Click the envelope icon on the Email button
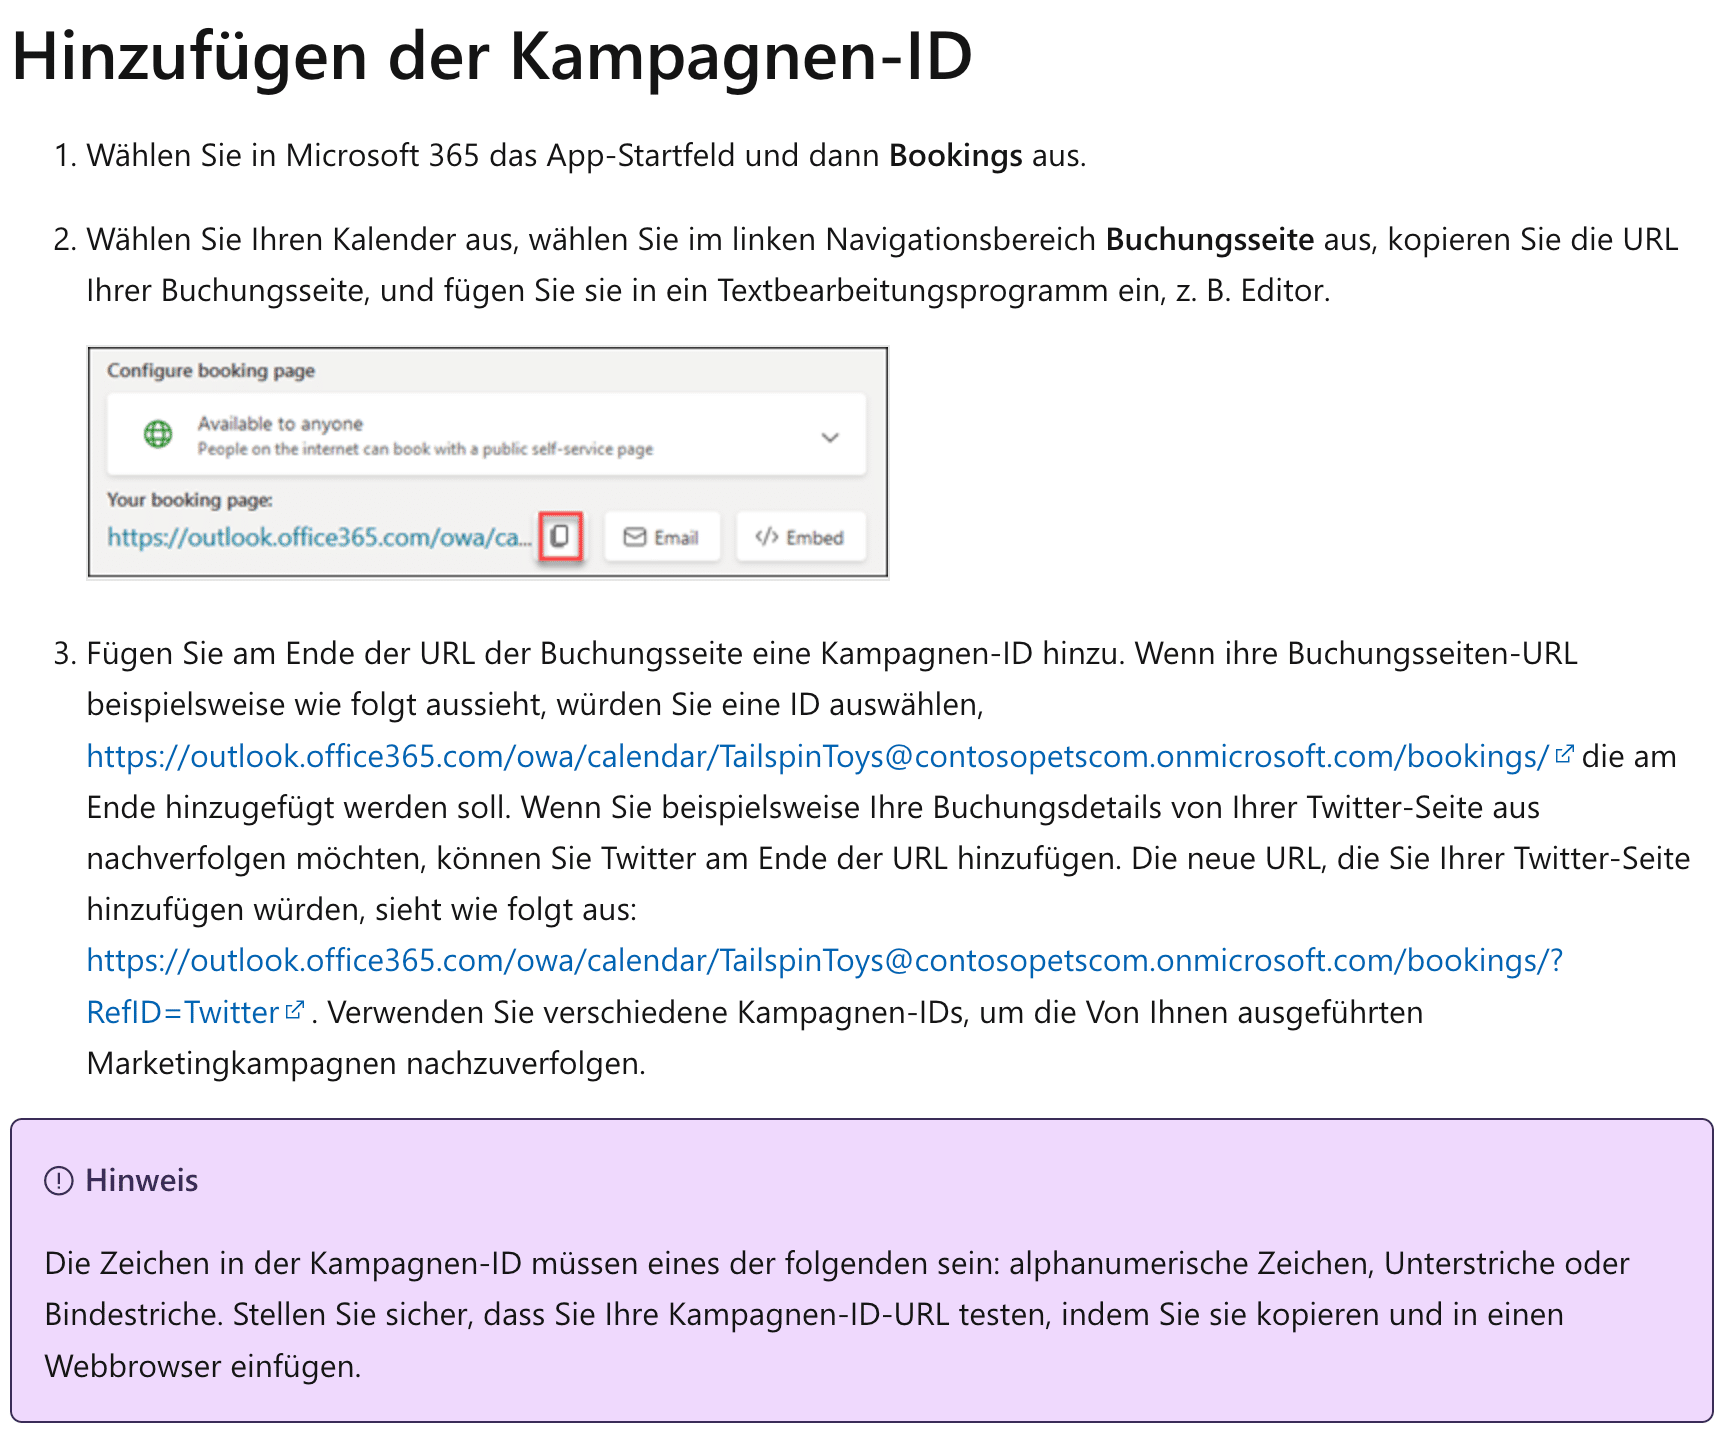The height and width of the screenshot is (1440, 1736). tap(634, 538)
